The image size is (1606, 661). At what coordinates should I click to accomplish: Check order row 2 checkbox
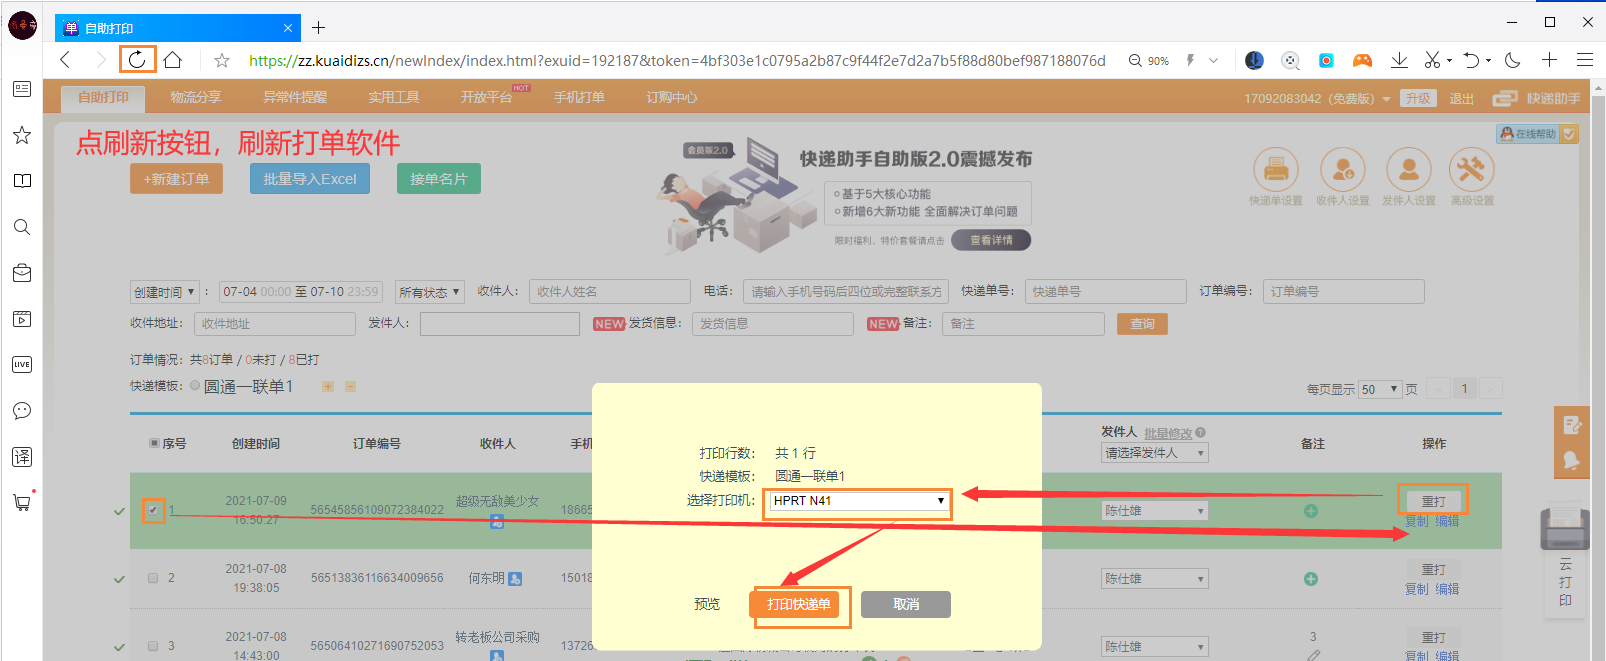153,578
